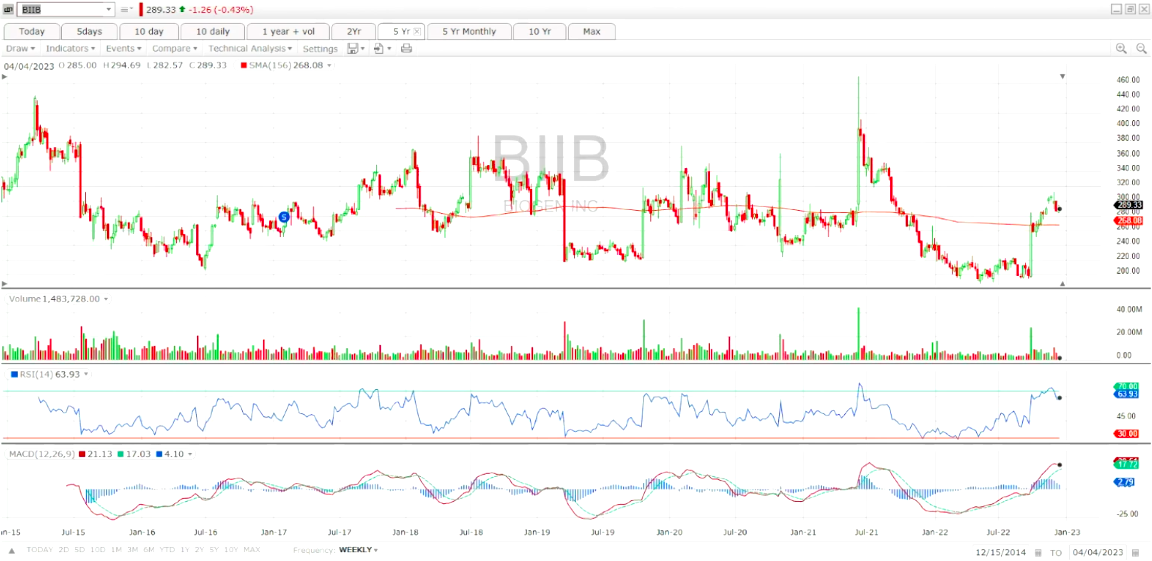Viewport: 1152px width, 561px height.
Task: Open the export icon dropdown arrow
Action: coord(389,48)
